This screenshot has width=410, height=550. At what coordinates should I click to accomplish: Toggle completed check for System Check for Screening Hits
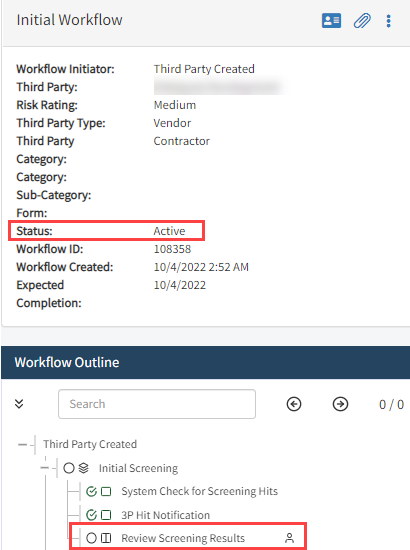pyautogui.click(x=91, y=491)
